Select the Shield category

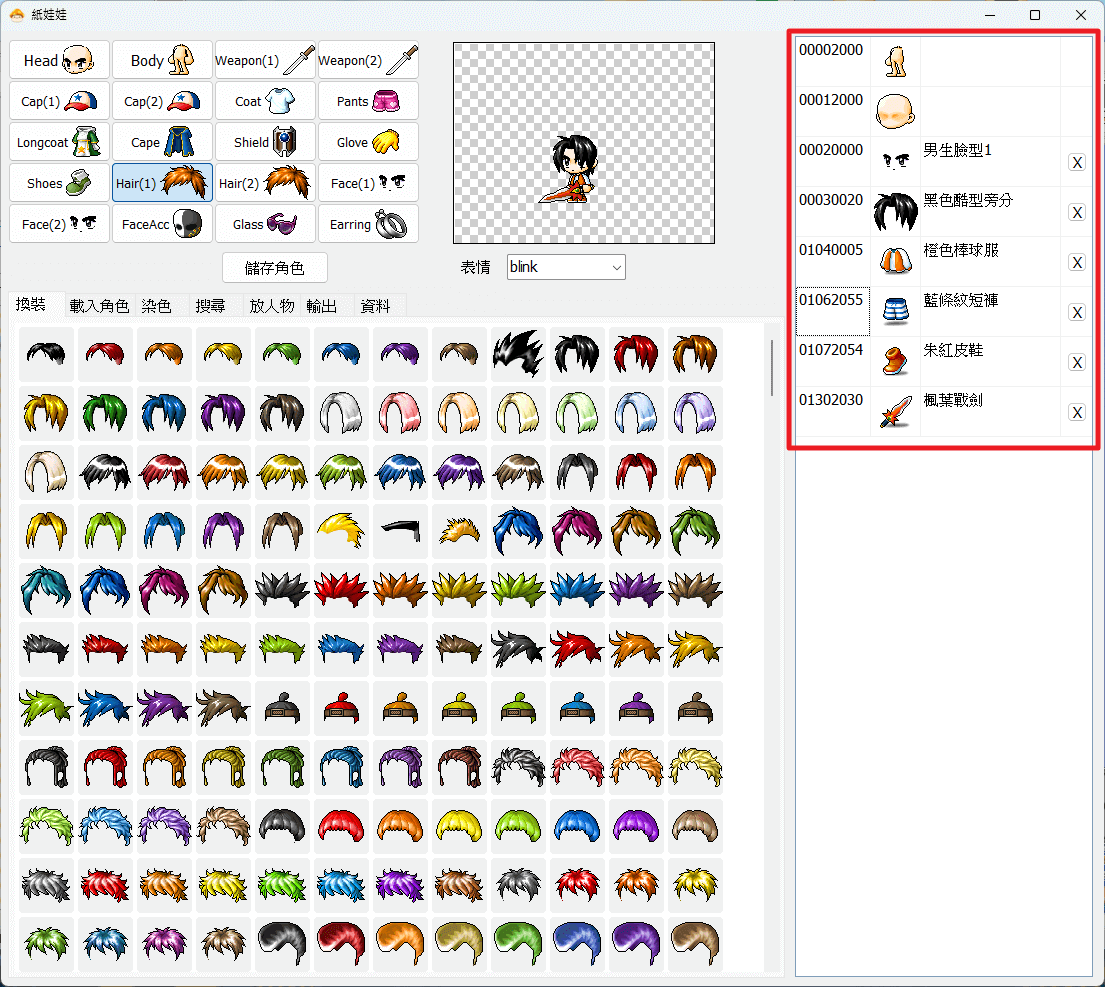coord(265,142)
